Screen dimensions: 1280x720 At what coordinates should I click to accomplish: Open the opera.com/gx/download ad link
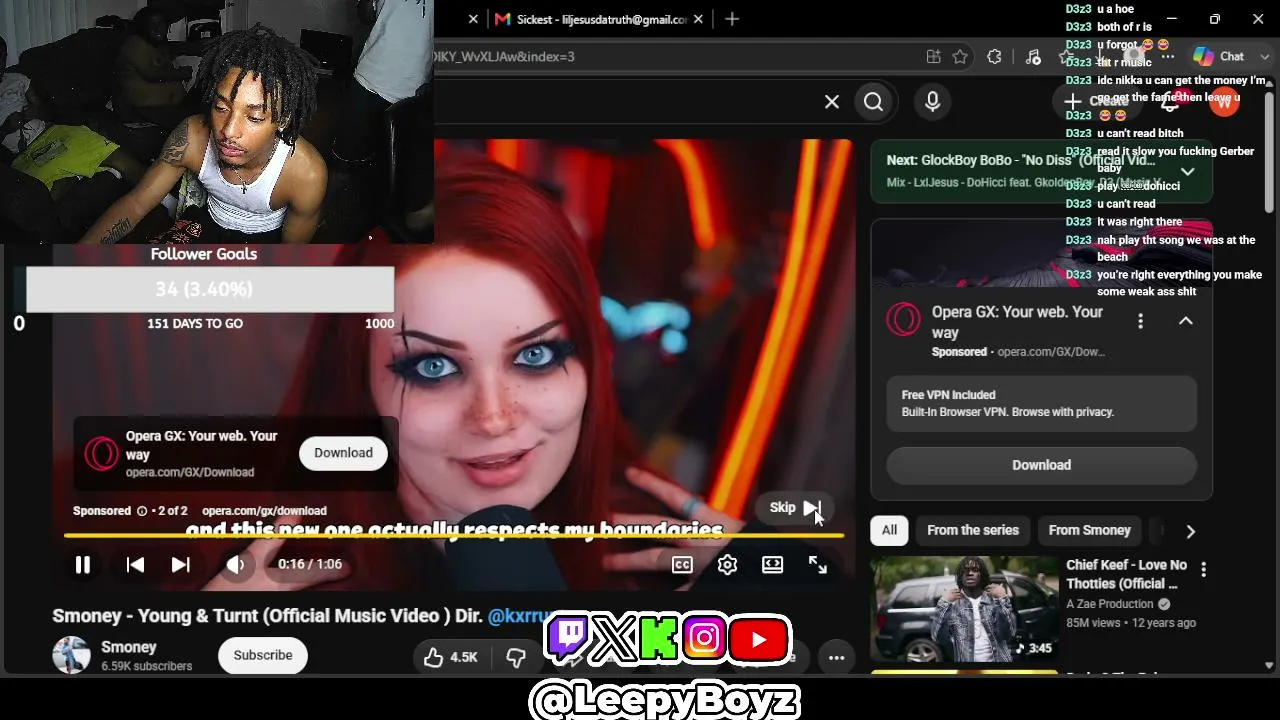(x=264, y=511)
